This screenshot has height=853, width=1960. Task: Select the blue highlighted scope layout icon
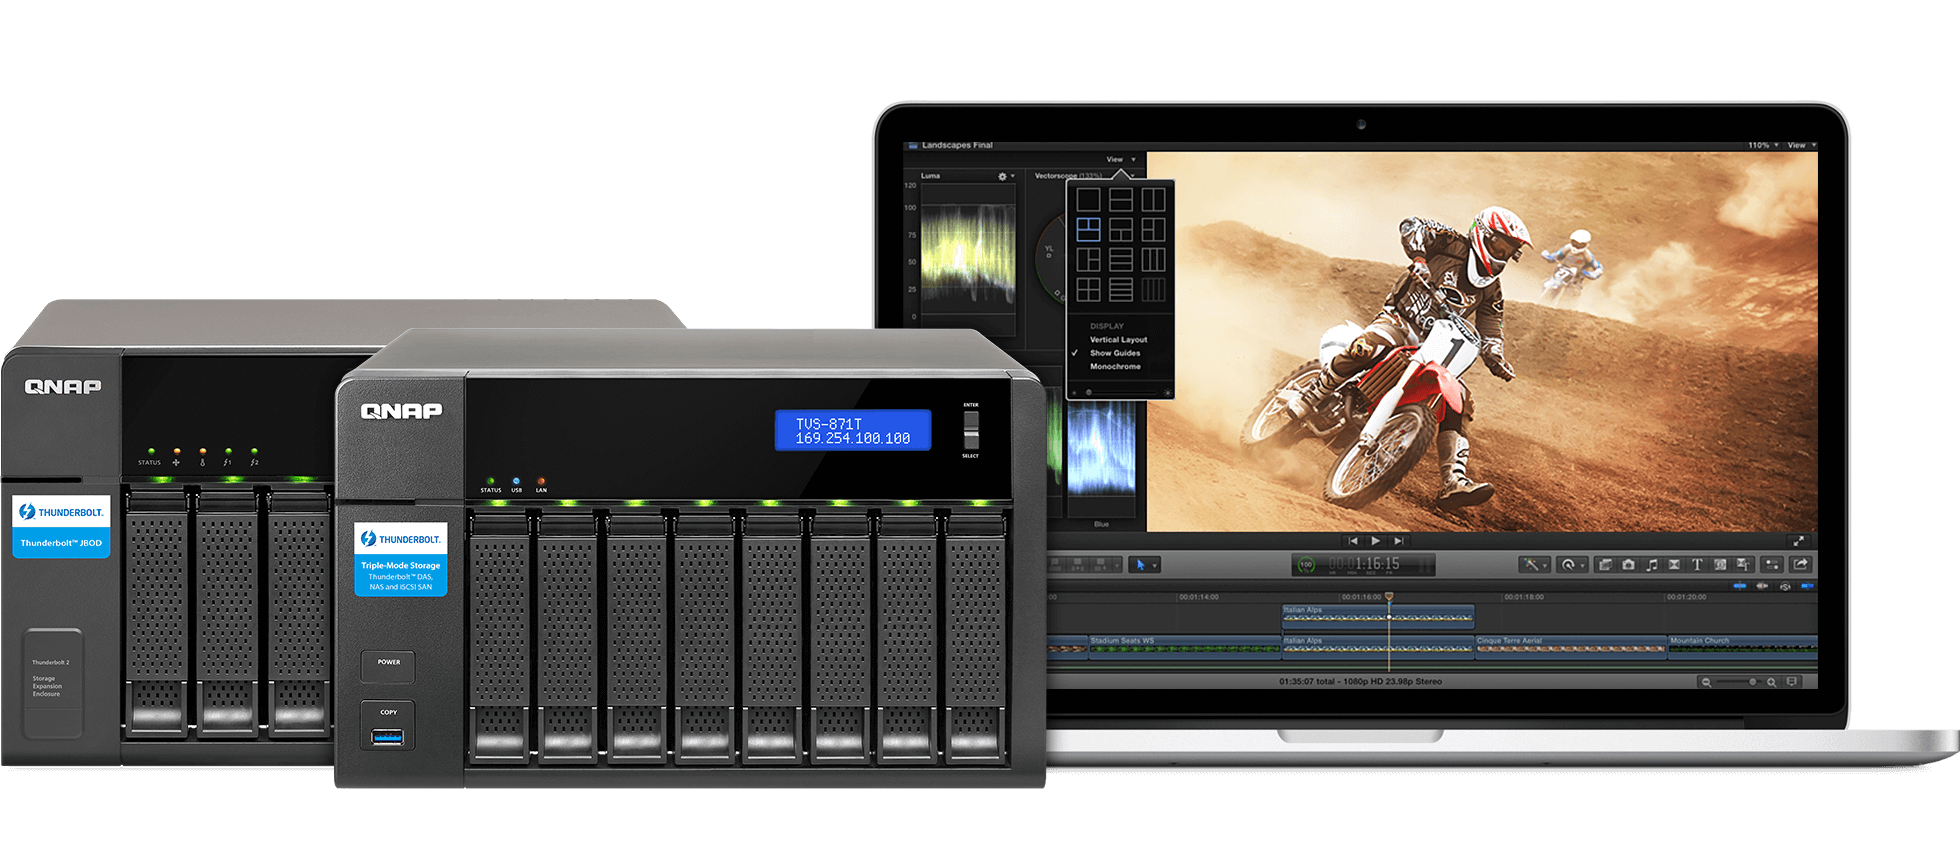click(1089, 230)
